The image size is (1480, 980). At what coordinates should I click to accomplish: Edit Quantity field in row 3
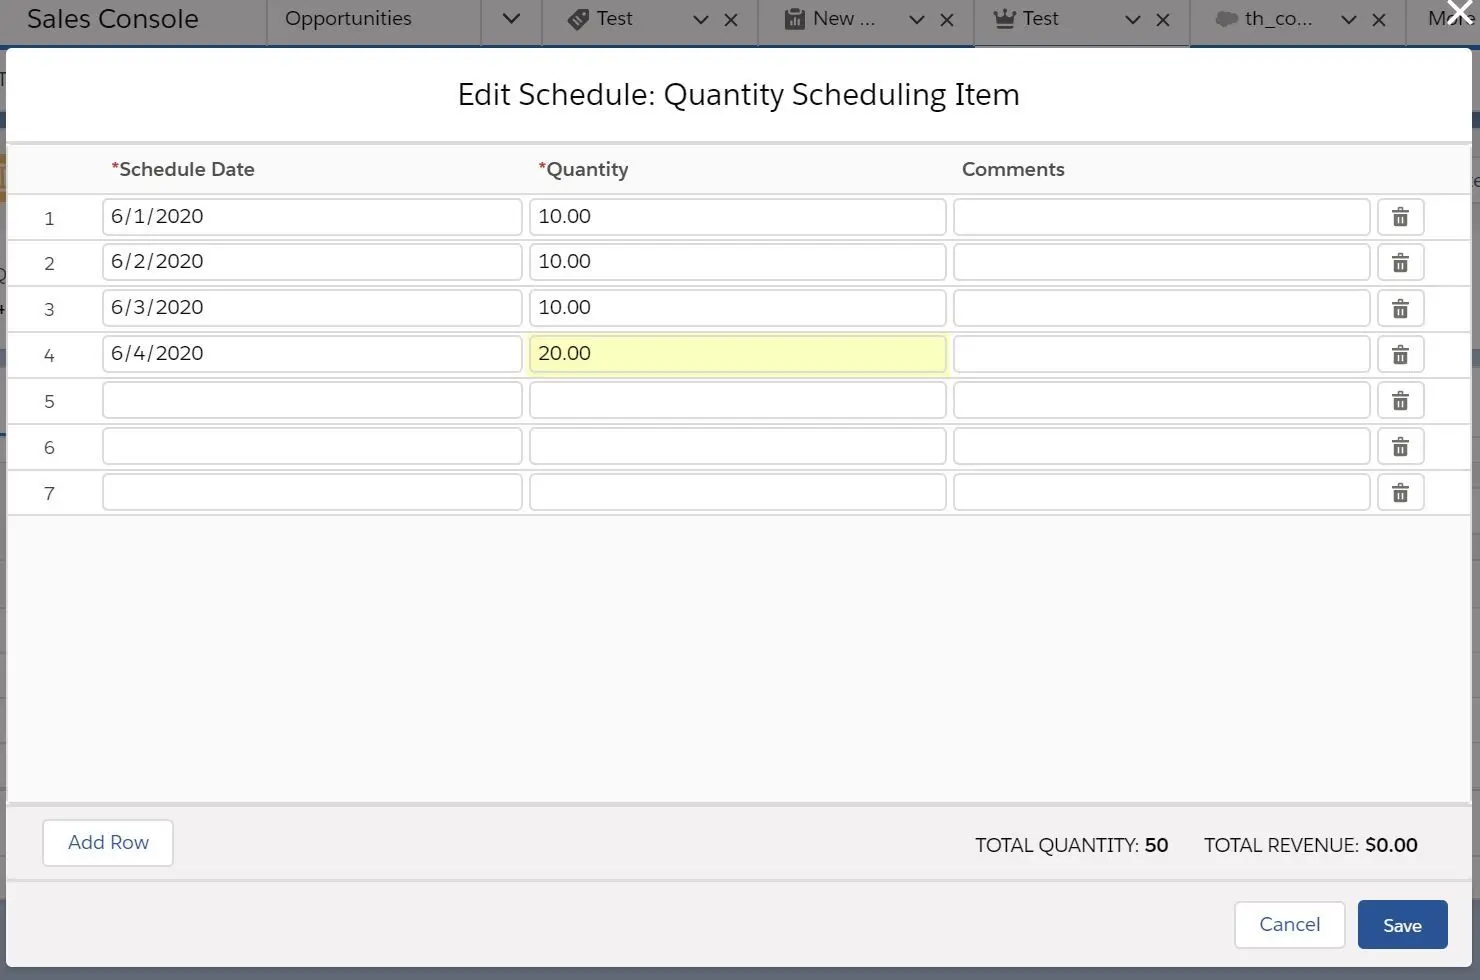click(x=738, y=308)
